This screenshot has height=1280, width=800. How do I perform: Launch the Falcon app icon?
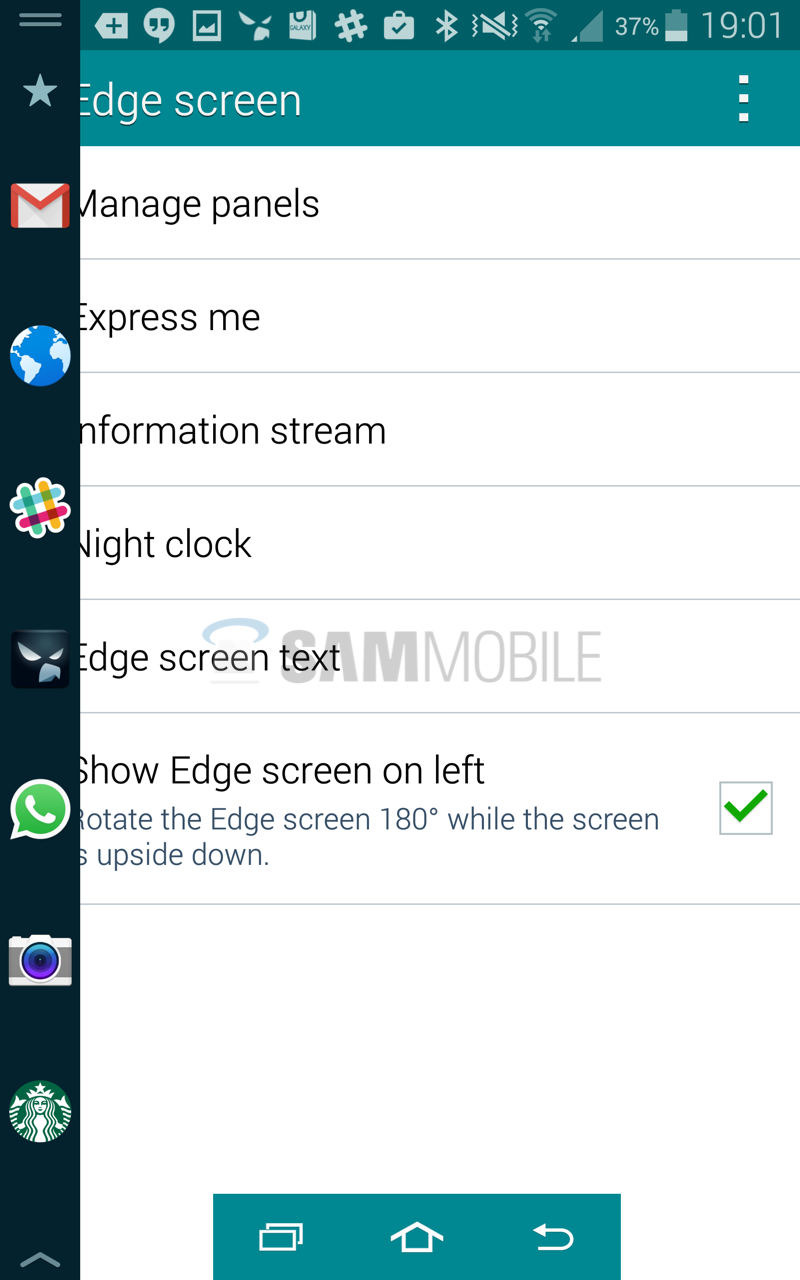(x=40, y=659)
